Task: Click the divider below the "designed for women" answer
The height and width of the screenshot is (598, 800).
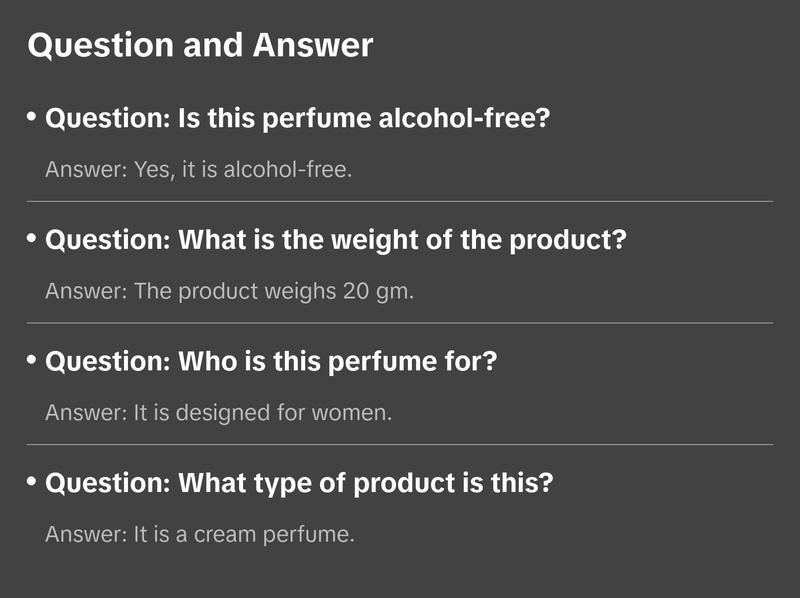Action: click(x=400, y=444)
